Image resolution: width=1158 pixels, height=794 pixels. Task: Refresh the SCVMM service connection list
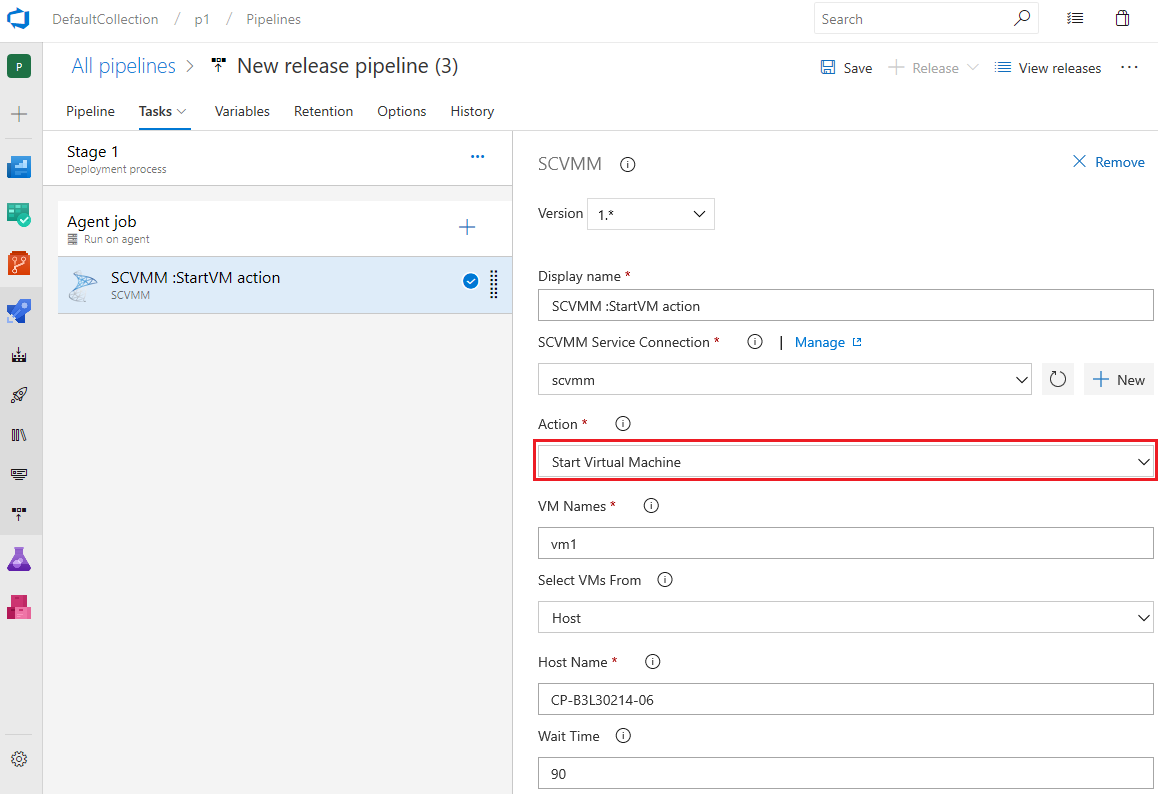(1058, 380)
